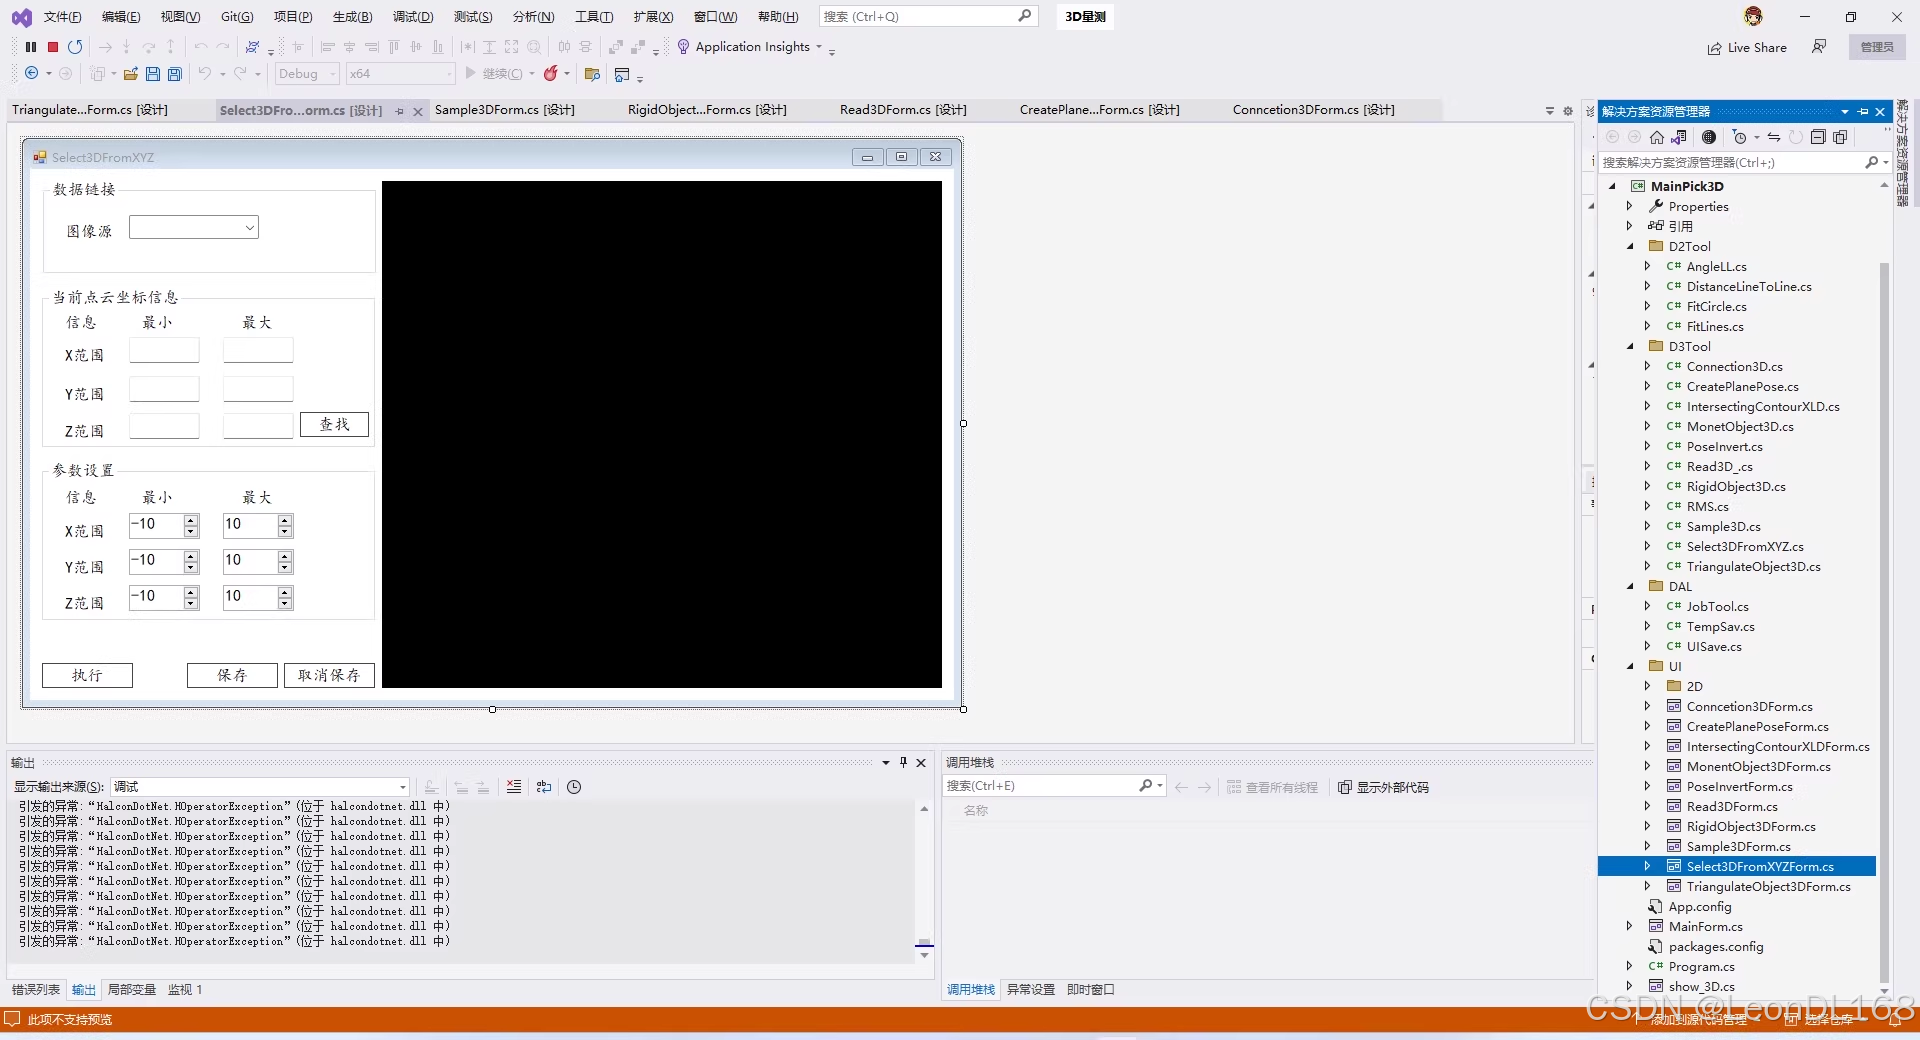Click the user account avatar icon
The image size is (1920, 1040).
click(1753, 16)
